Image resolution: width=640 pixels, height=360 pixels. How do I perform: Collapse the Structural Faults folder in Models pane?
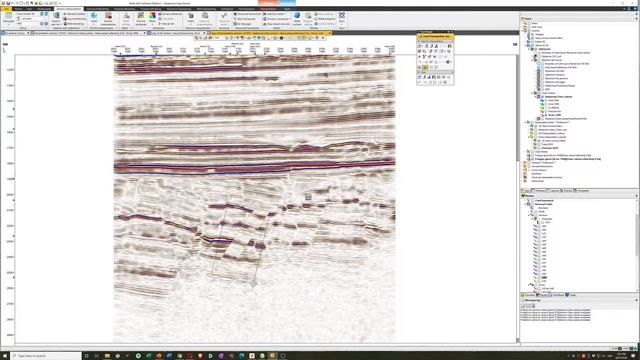point(526,204)
